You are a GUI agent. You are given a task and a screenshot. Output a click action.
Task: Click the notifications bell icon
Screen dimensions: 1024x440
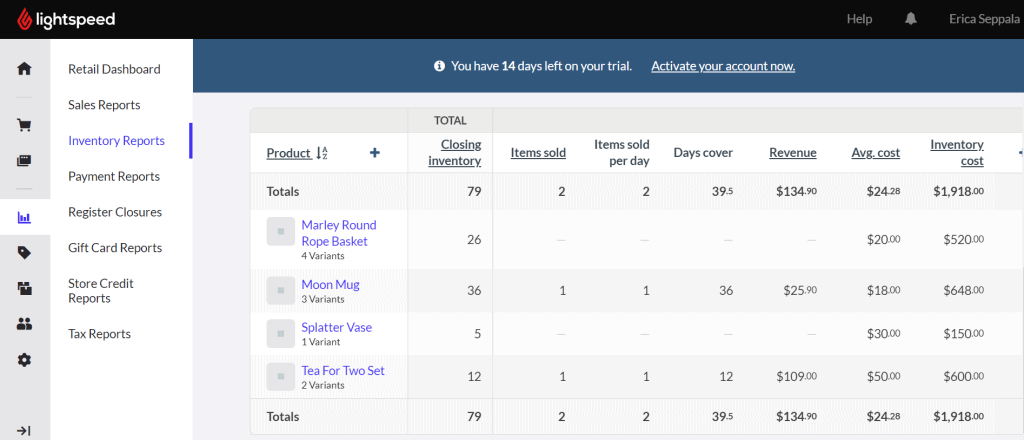(x=911, y=19)
